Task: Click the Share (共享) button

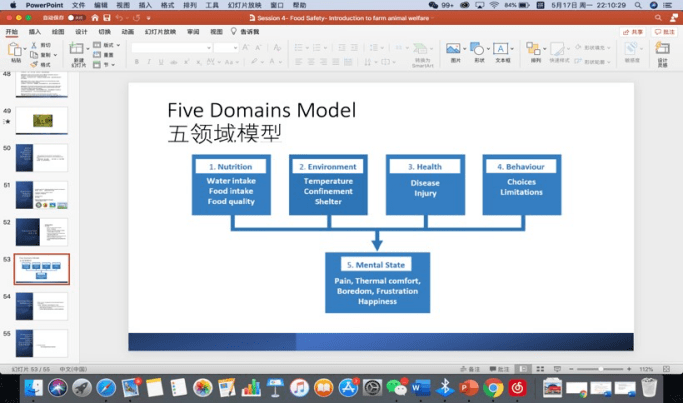Action: pos(634,31)
